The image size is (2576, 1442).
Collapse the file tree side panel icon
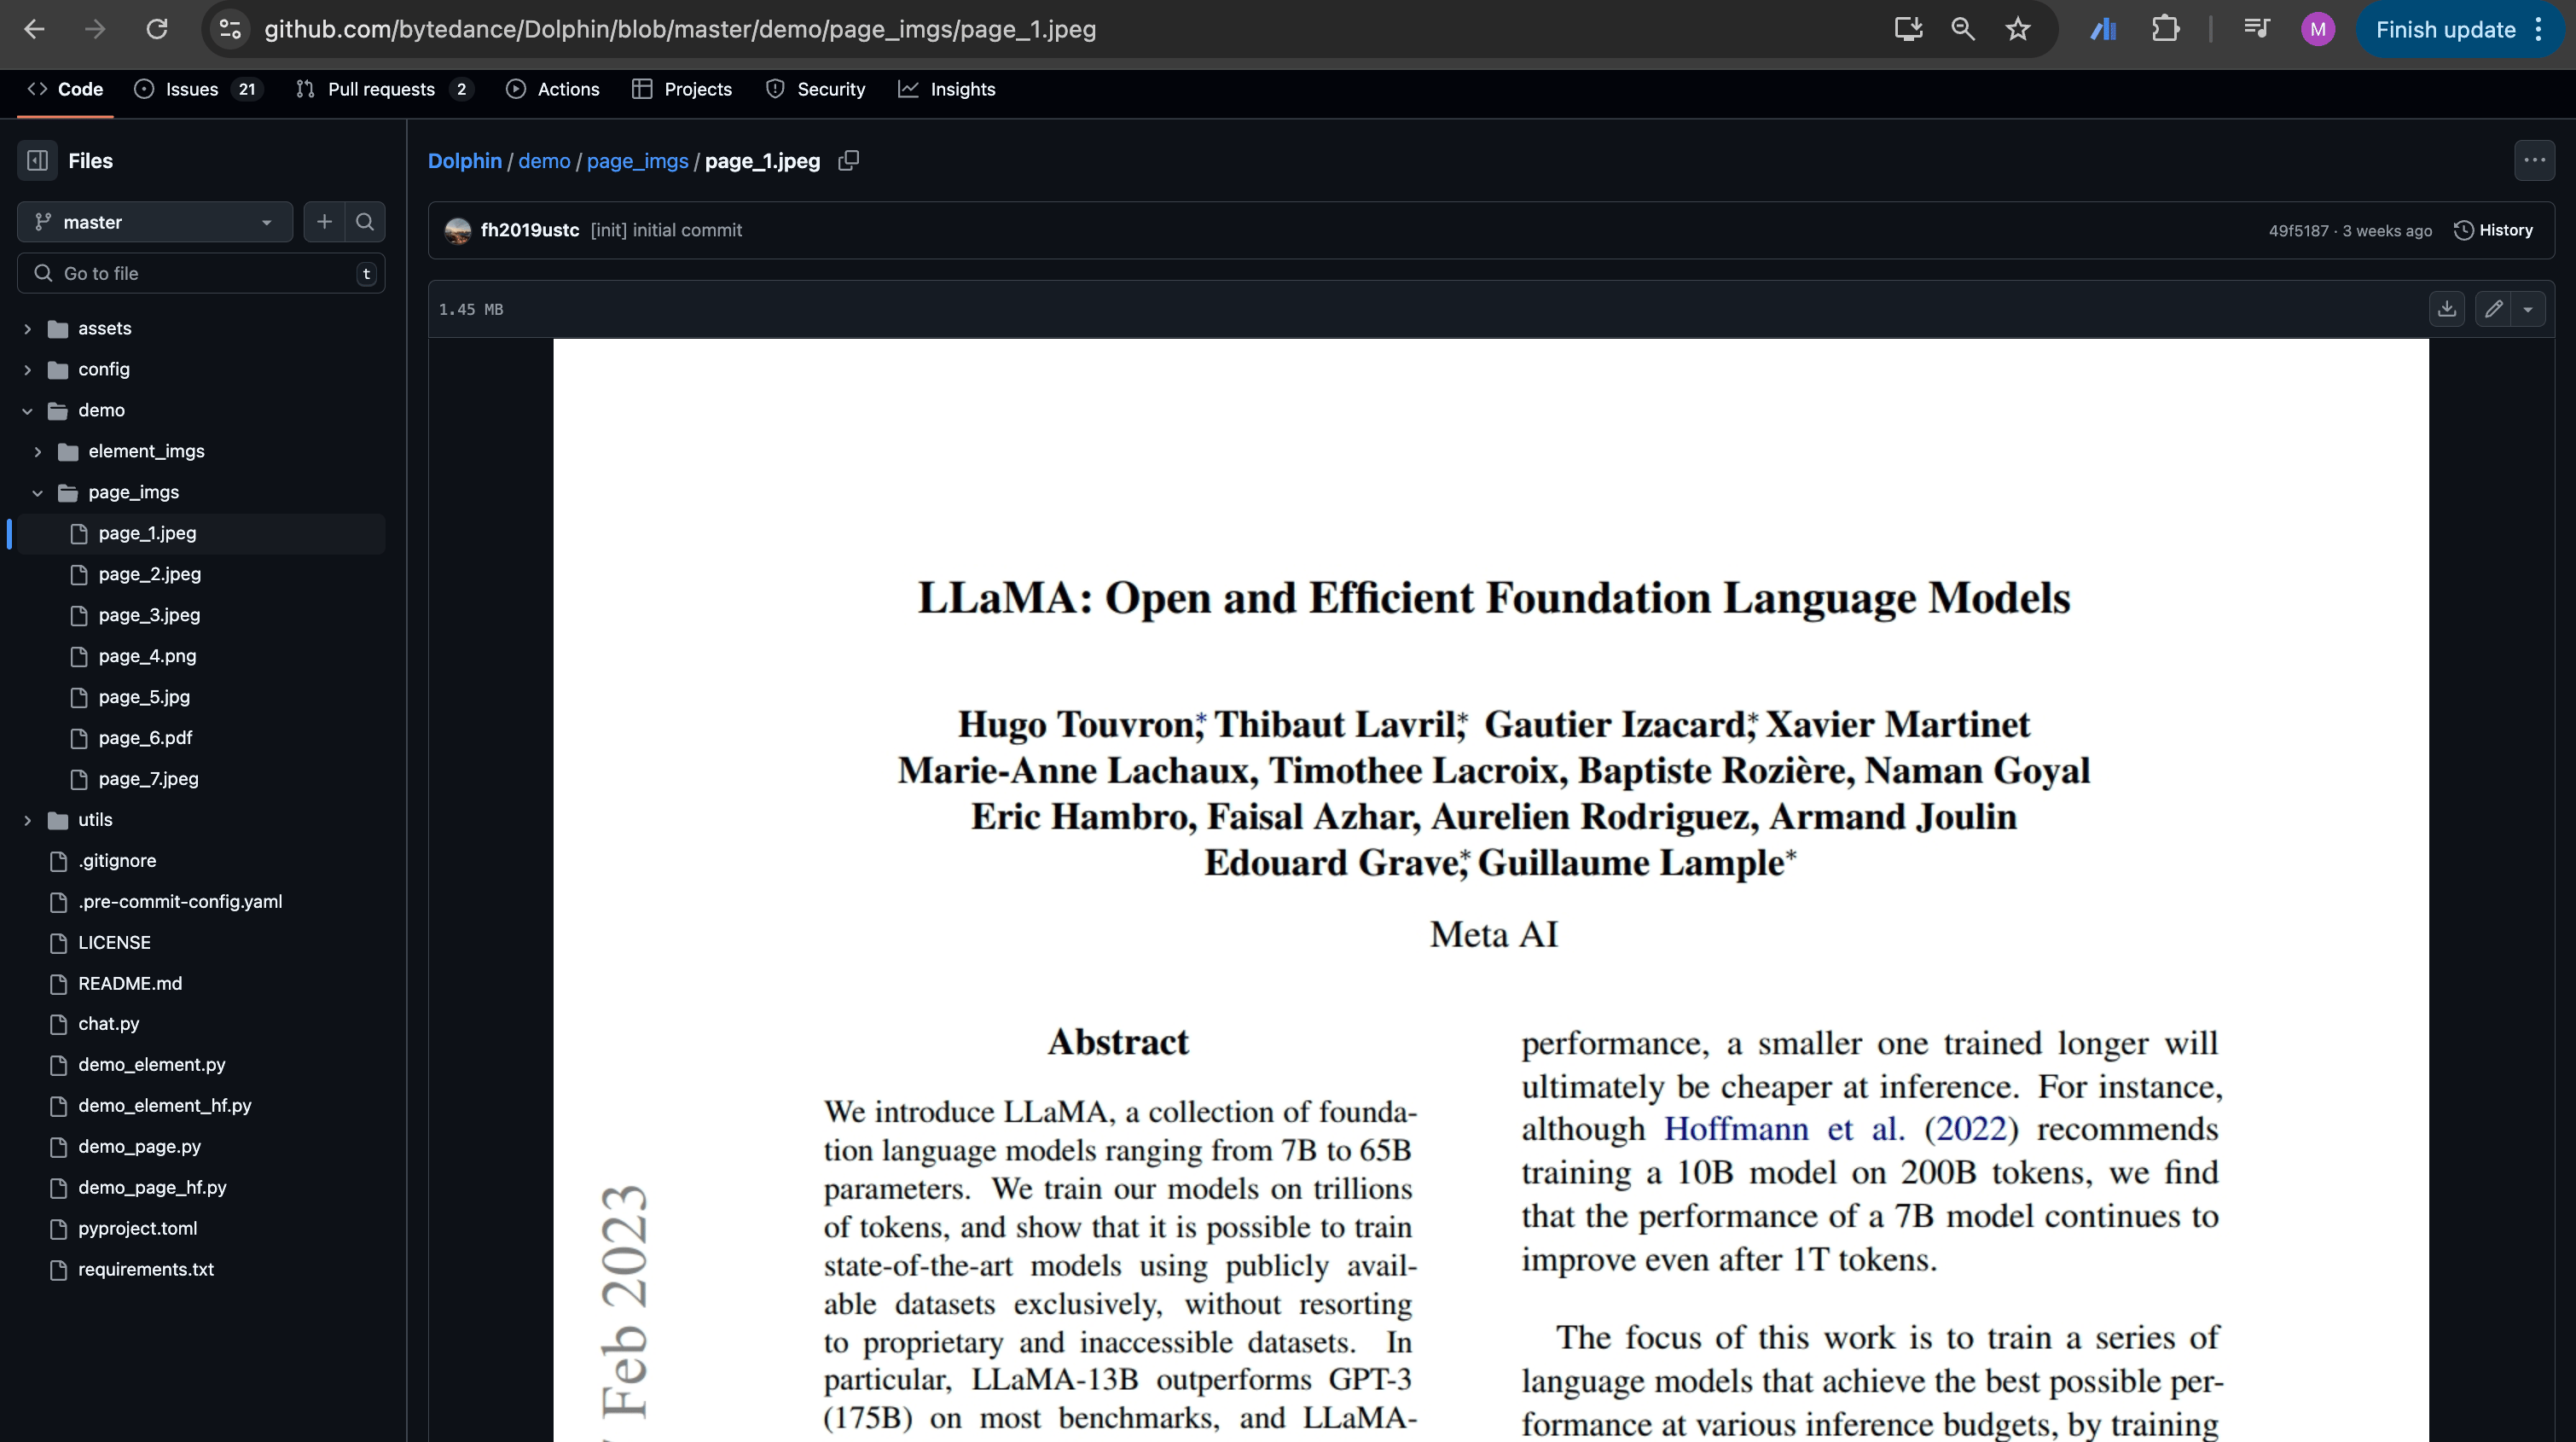click(x=38, y=160)
